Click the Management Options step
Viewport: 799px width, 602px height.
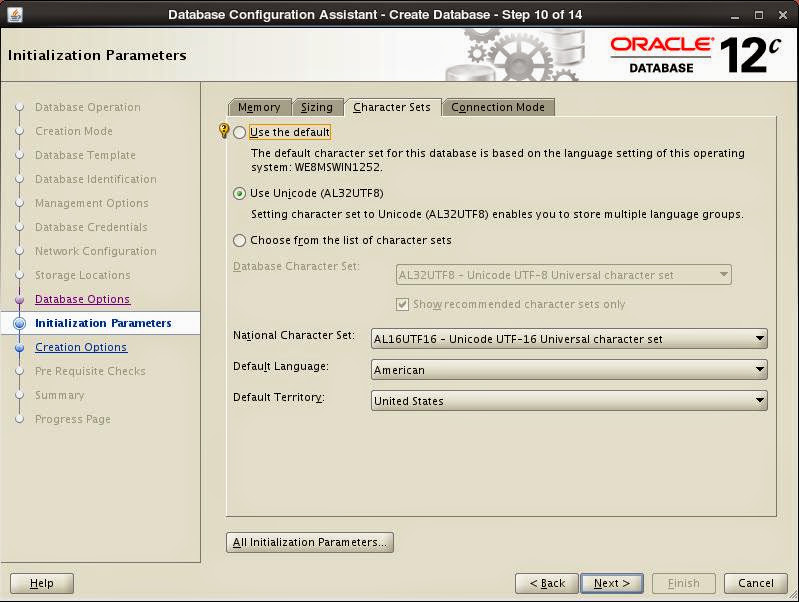pos(92,203)
